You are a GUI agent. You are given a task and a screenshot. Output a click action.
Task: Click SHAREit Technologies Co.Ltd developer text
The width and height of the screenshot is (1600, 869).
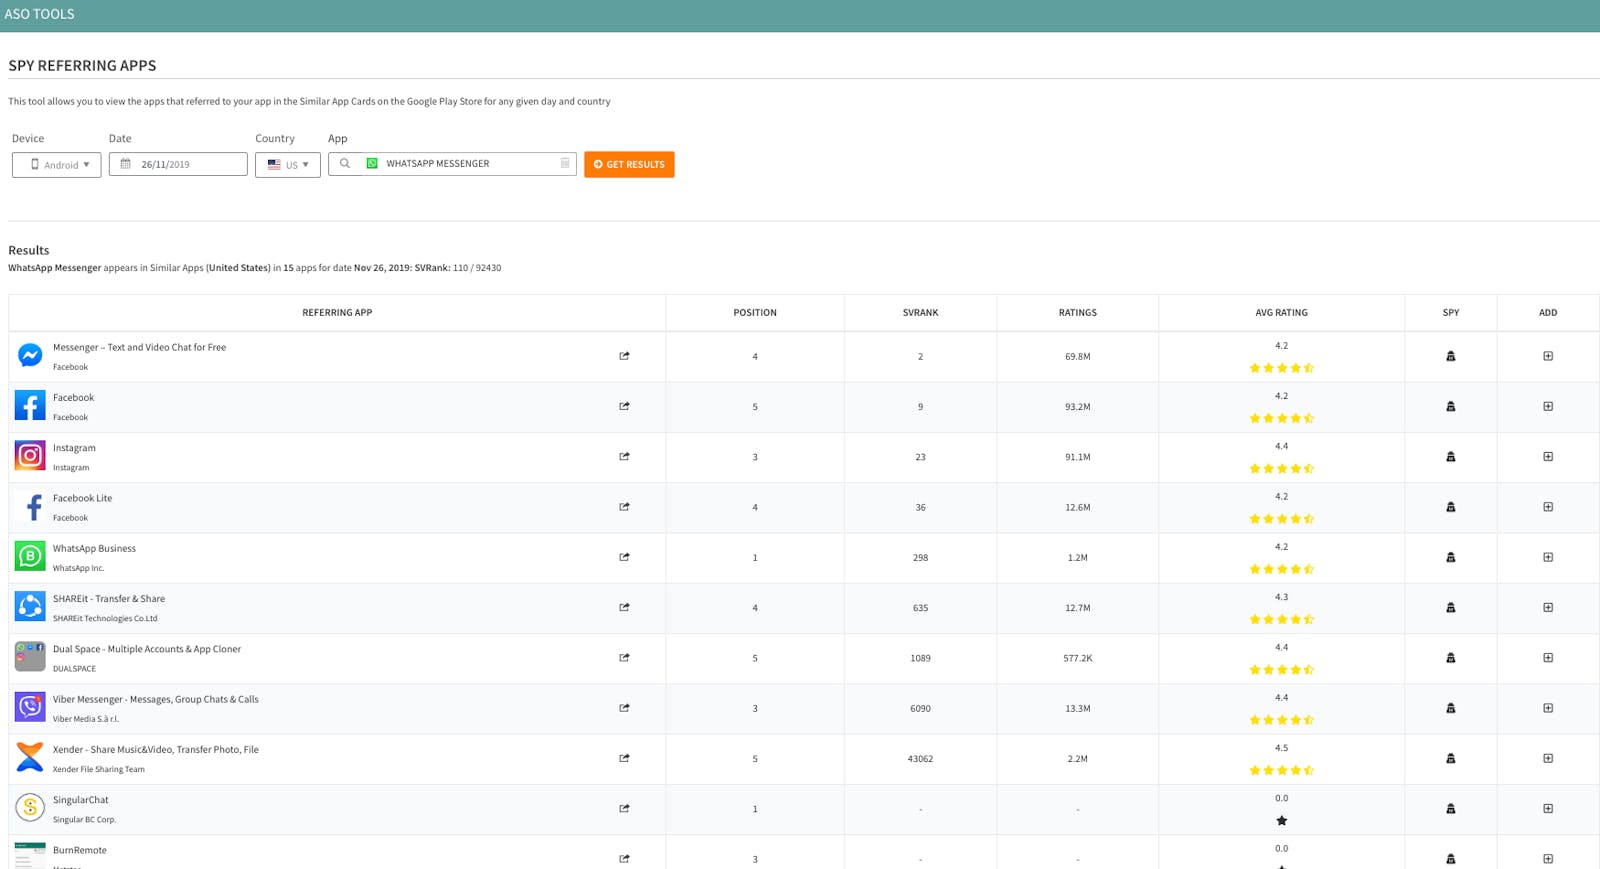point(105,618)
